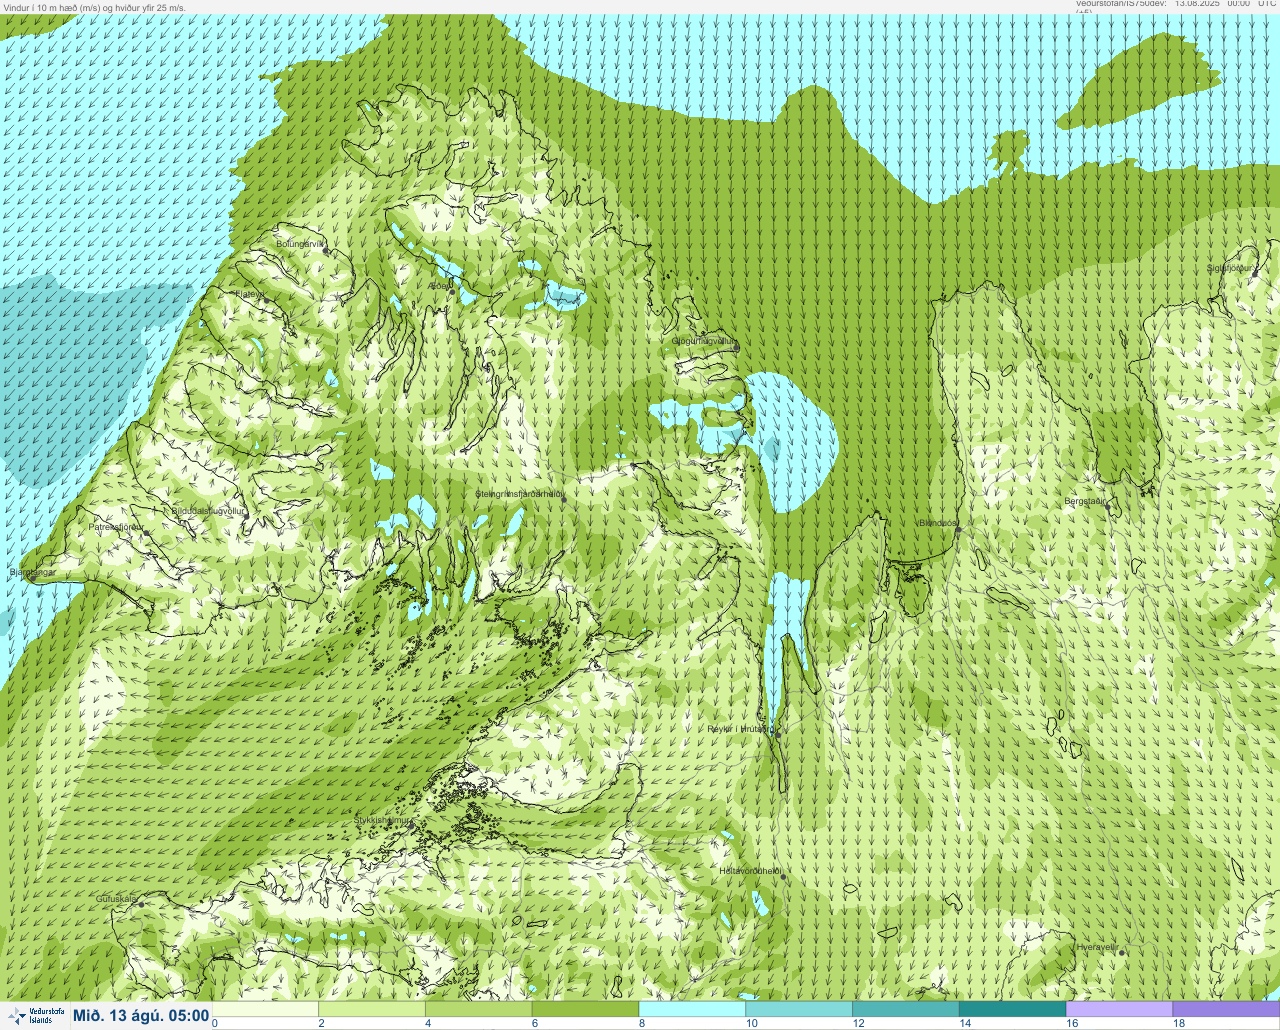Click the Reykir í Hrútafirði station label
The image size is (1280, 1030).
click(740, 729)
